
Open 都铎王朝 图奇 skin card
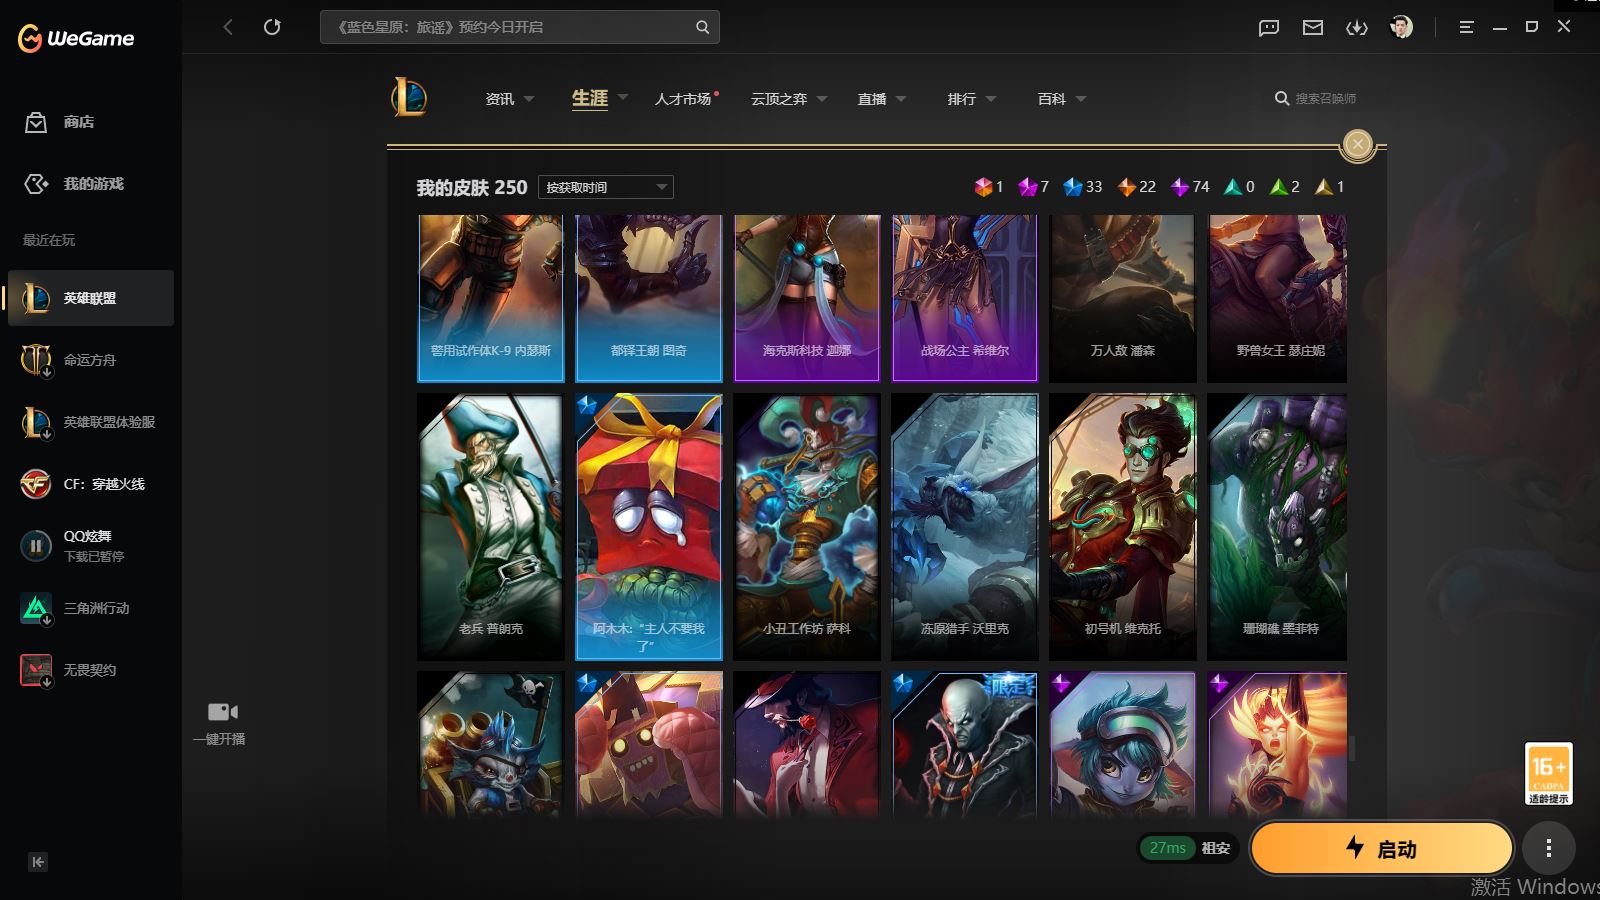(x=649, y=298)
